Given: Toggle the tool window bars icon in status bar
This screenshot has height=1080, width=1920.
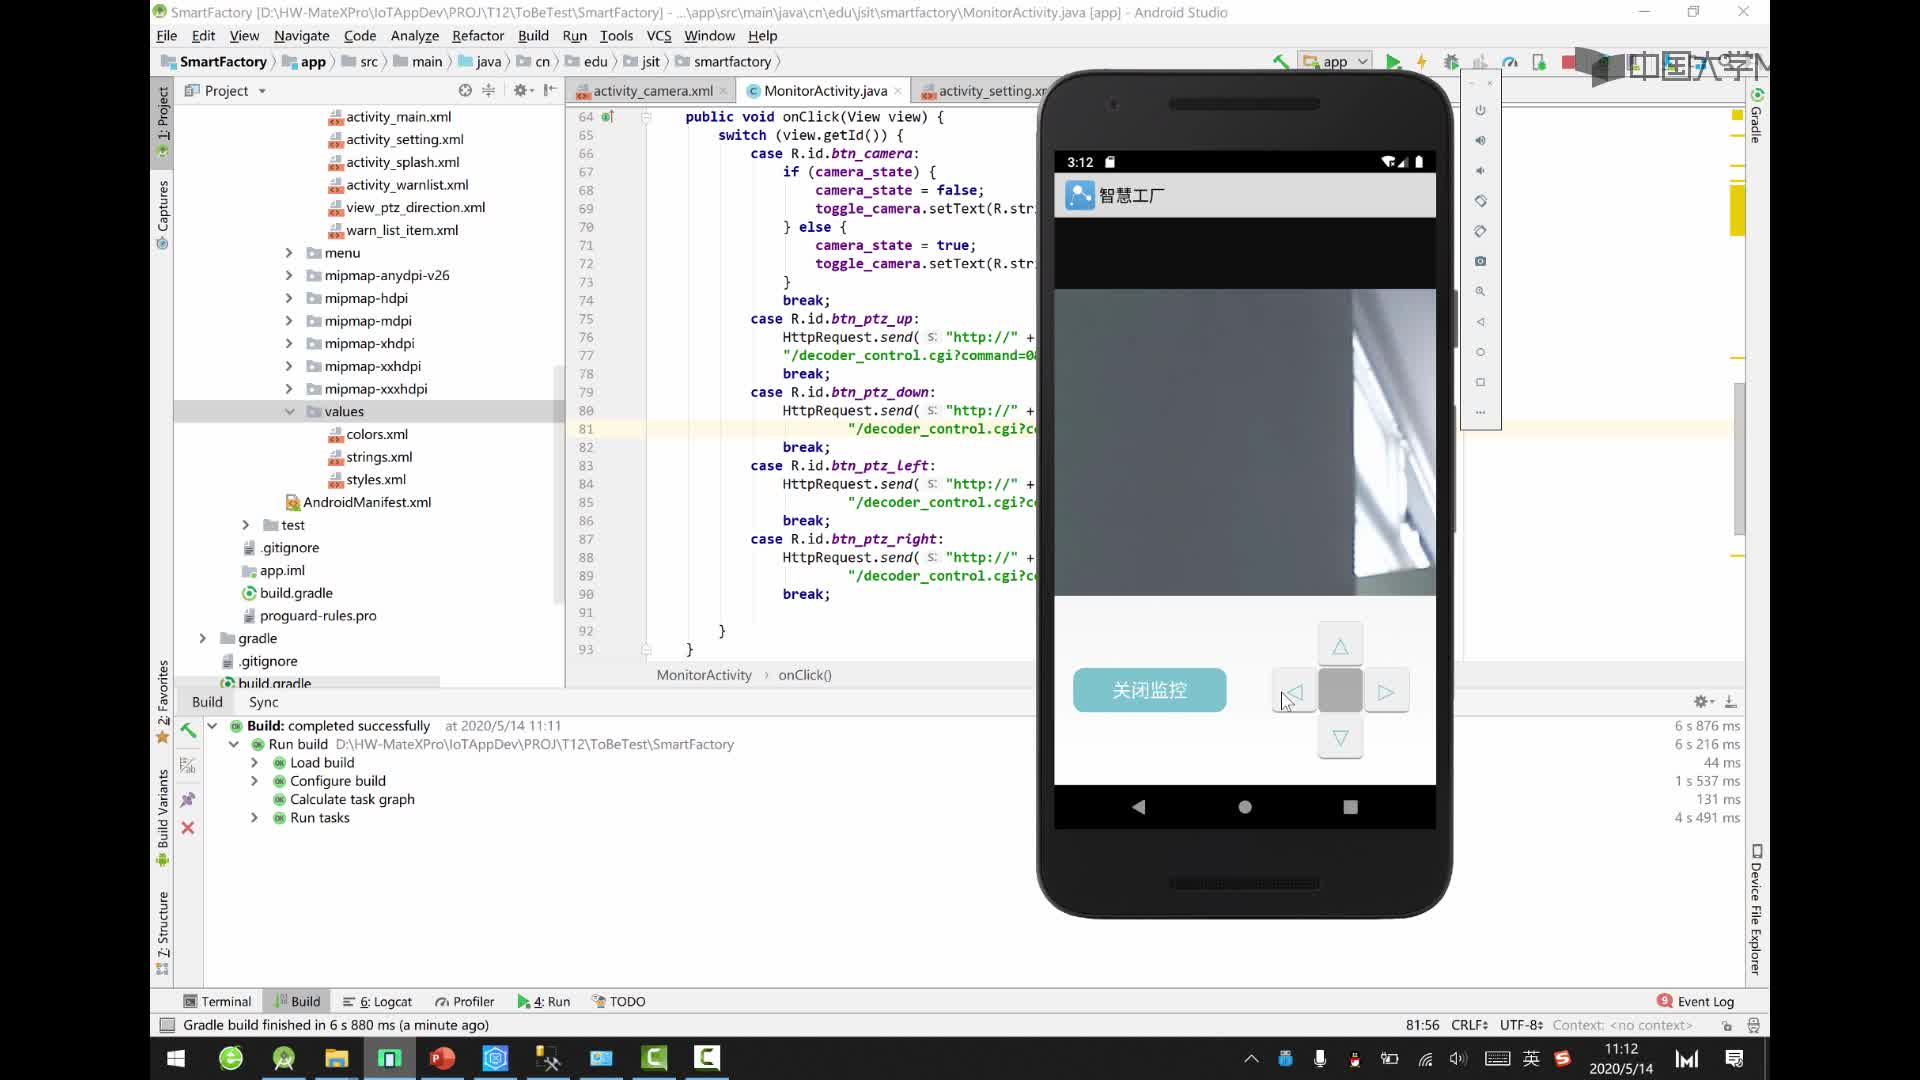Looking at the screenshot, I should (167, 1025).
